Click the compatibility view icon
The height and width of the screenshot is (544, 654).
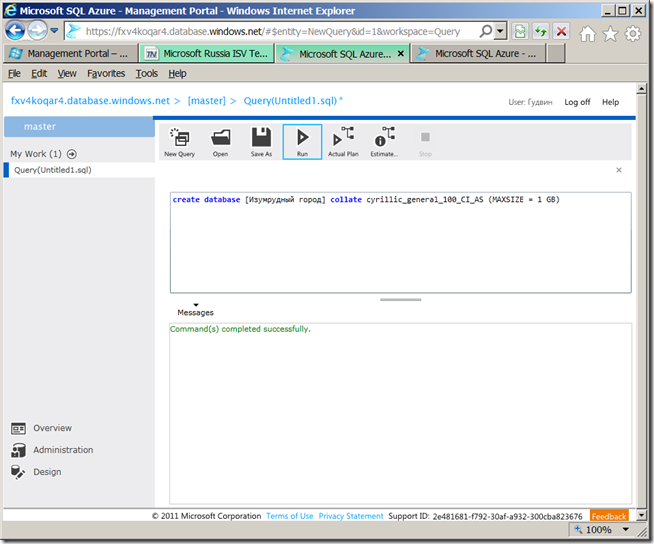520,31
